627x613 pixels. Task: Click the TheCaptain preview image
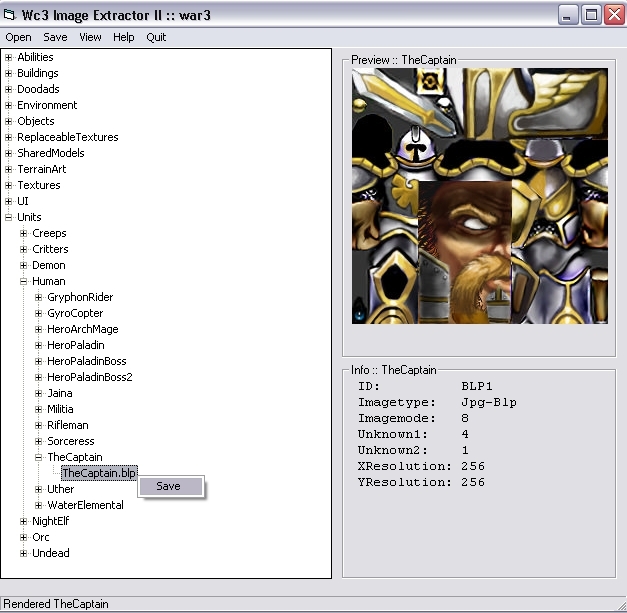480,196
